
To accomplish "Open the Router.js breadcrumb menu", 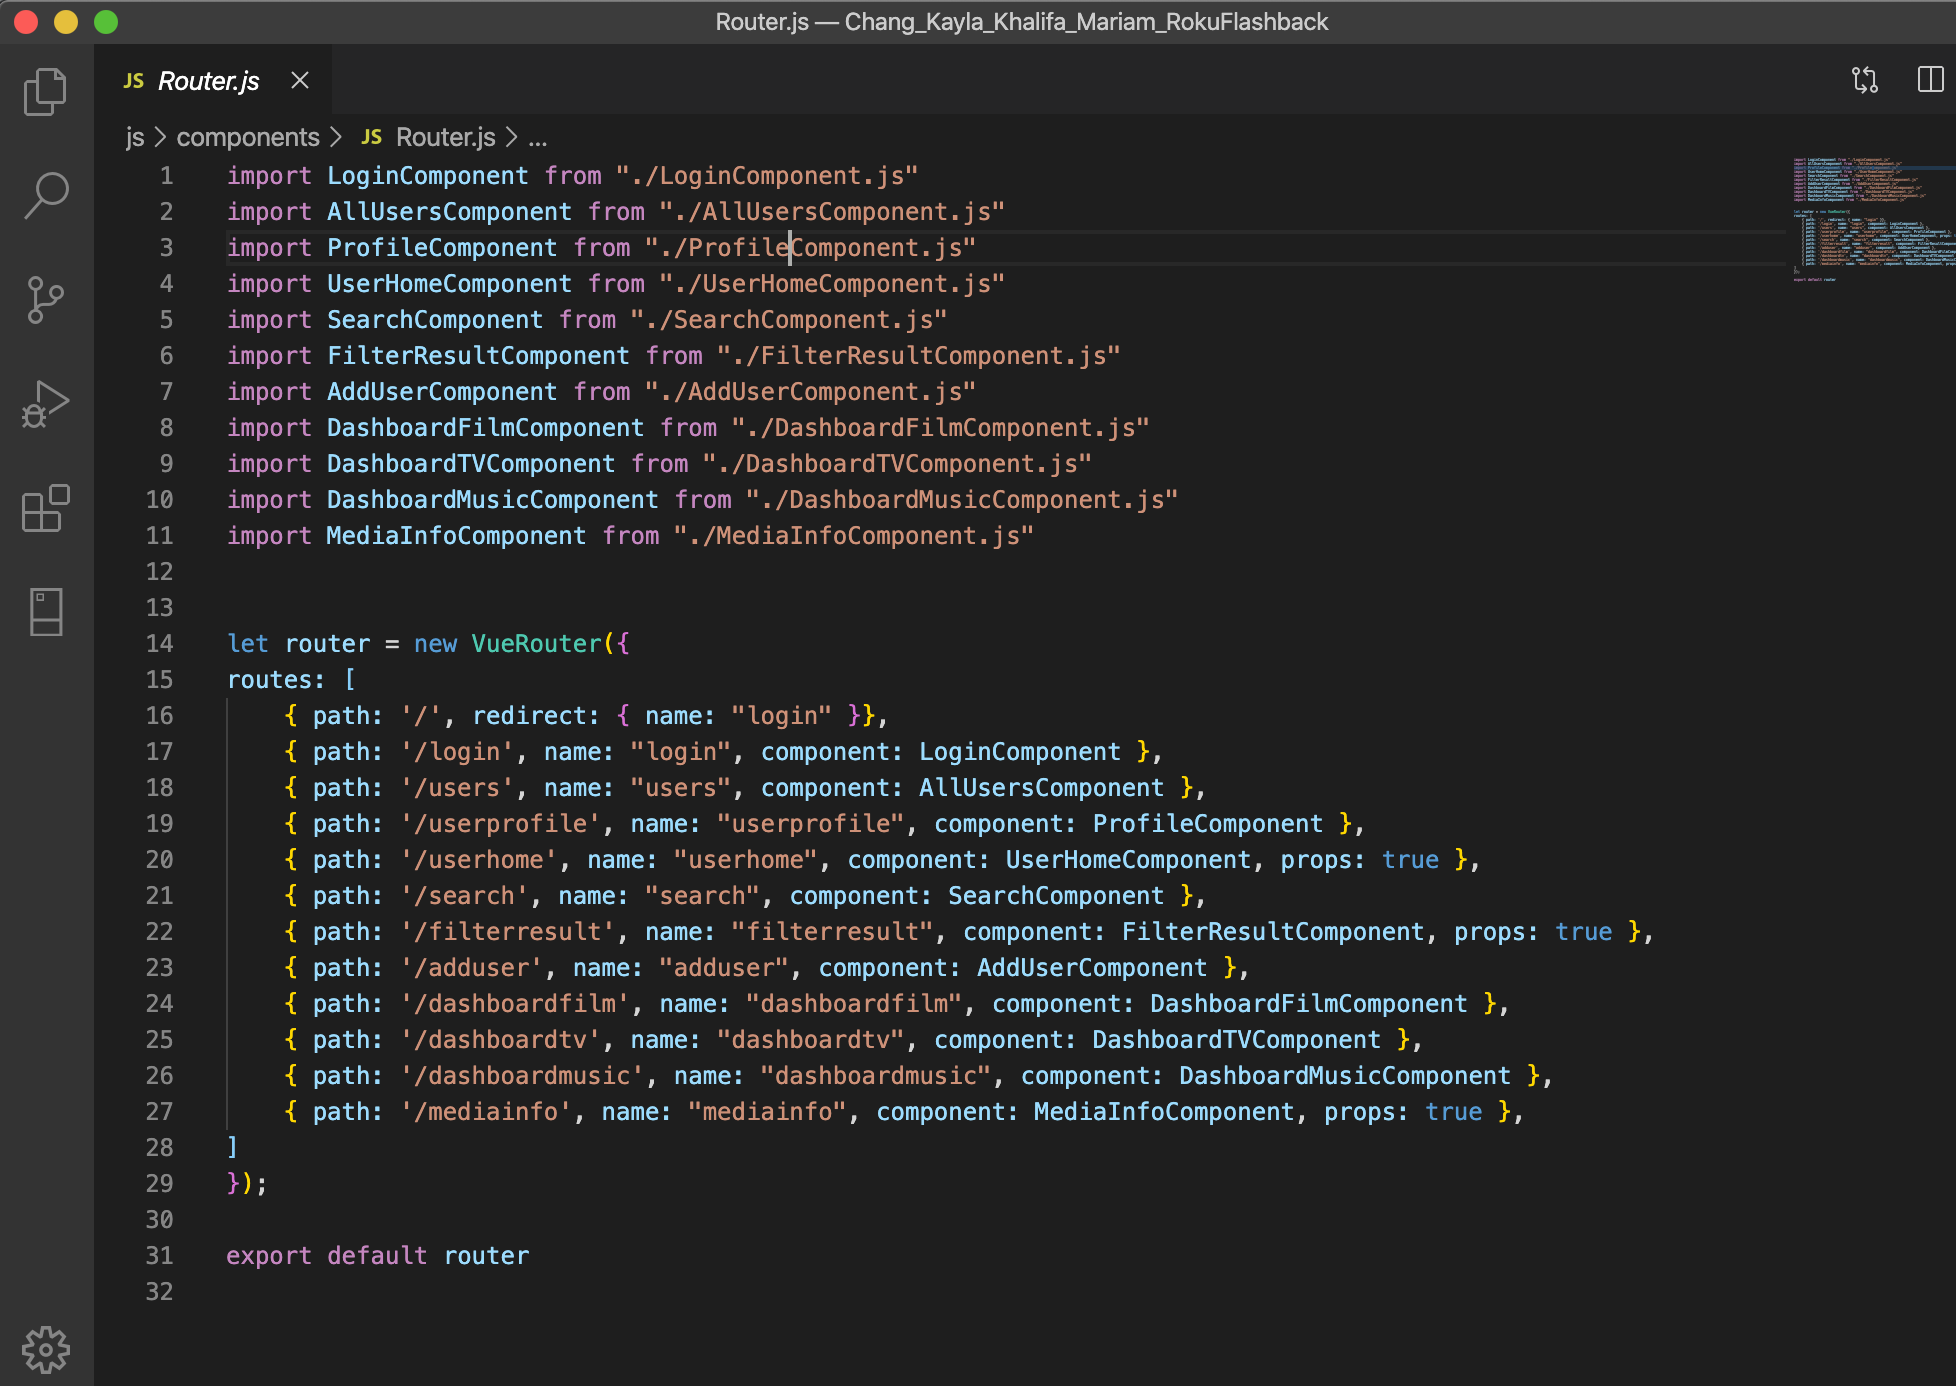I will (444, 137).
